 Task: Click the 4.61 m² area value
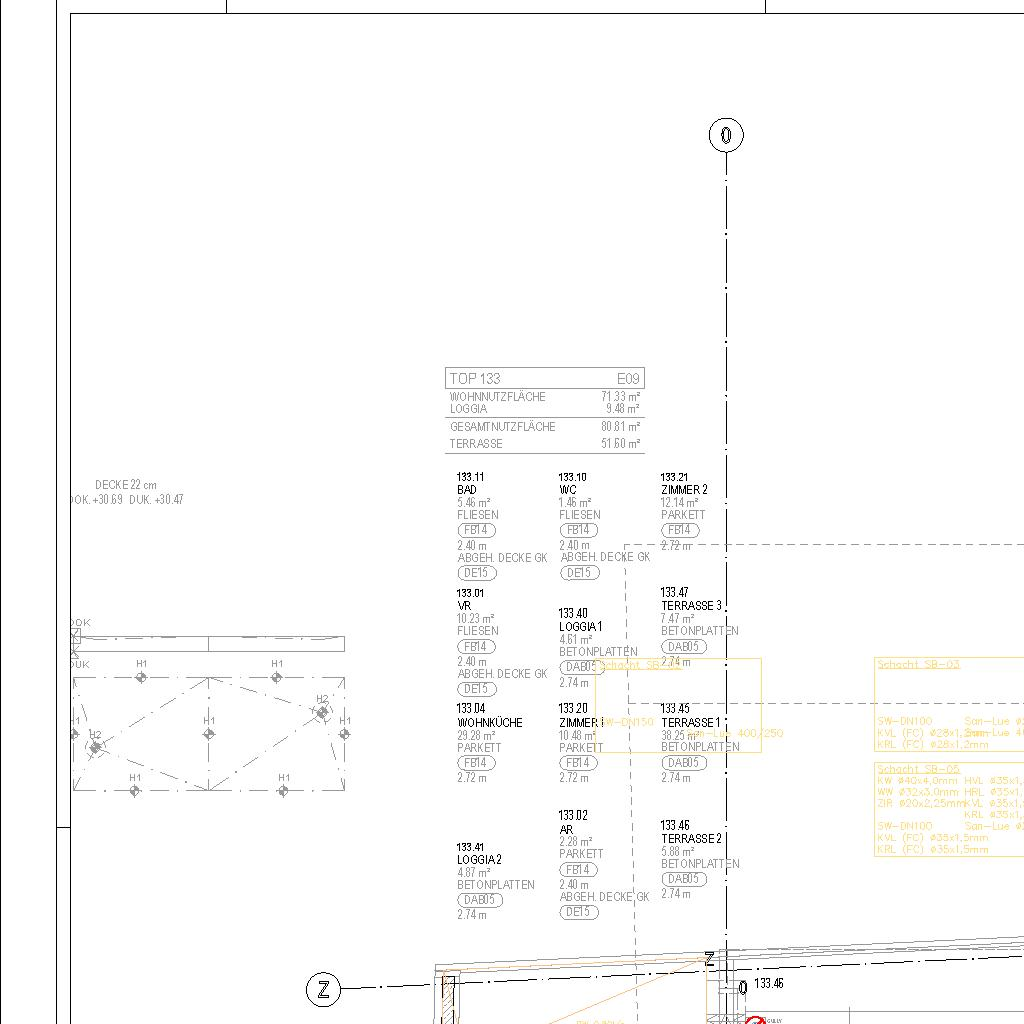pos(575,640)
